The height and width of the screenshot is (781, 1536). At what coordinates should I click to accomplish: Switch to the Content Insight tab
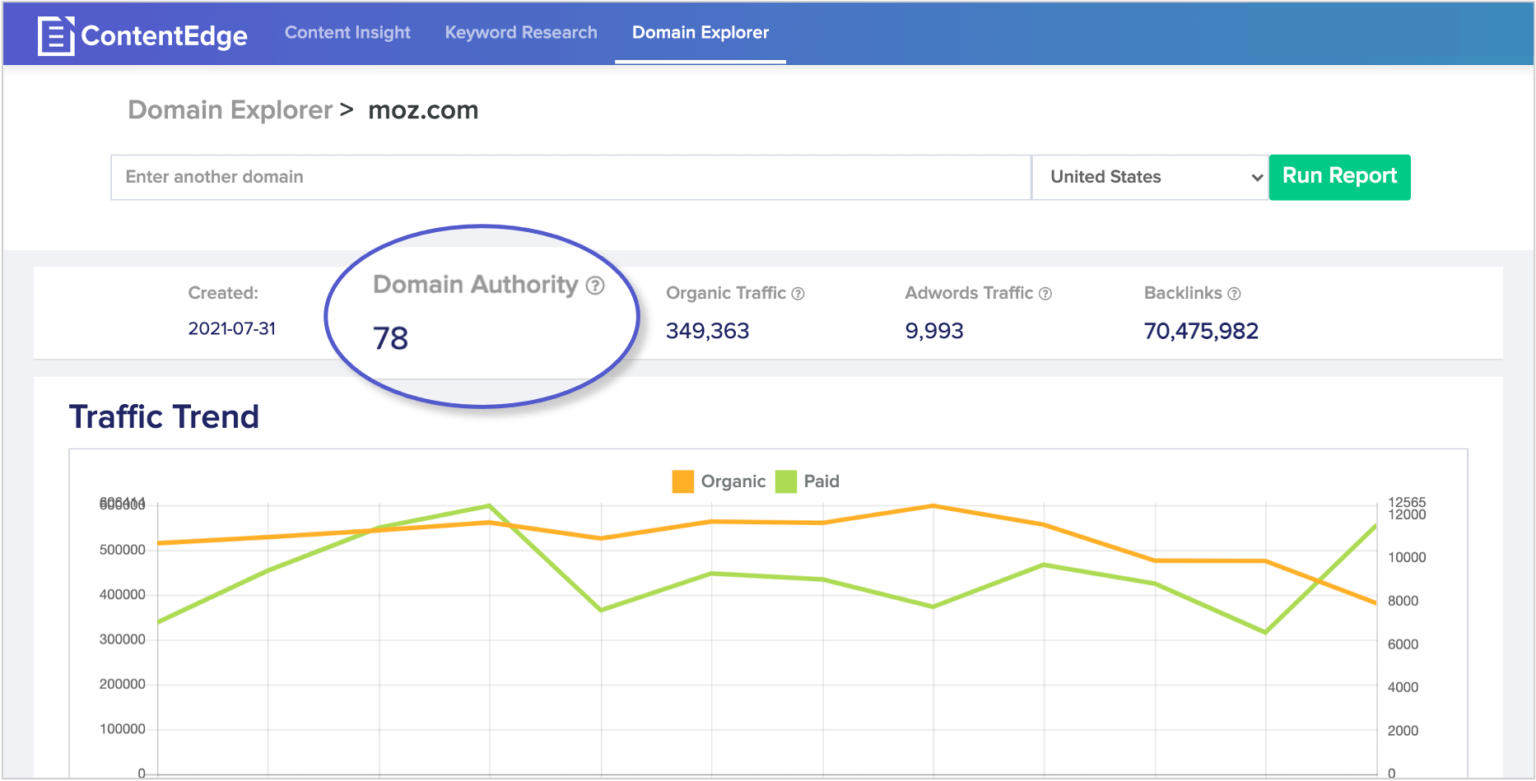[x=347, y=32]
